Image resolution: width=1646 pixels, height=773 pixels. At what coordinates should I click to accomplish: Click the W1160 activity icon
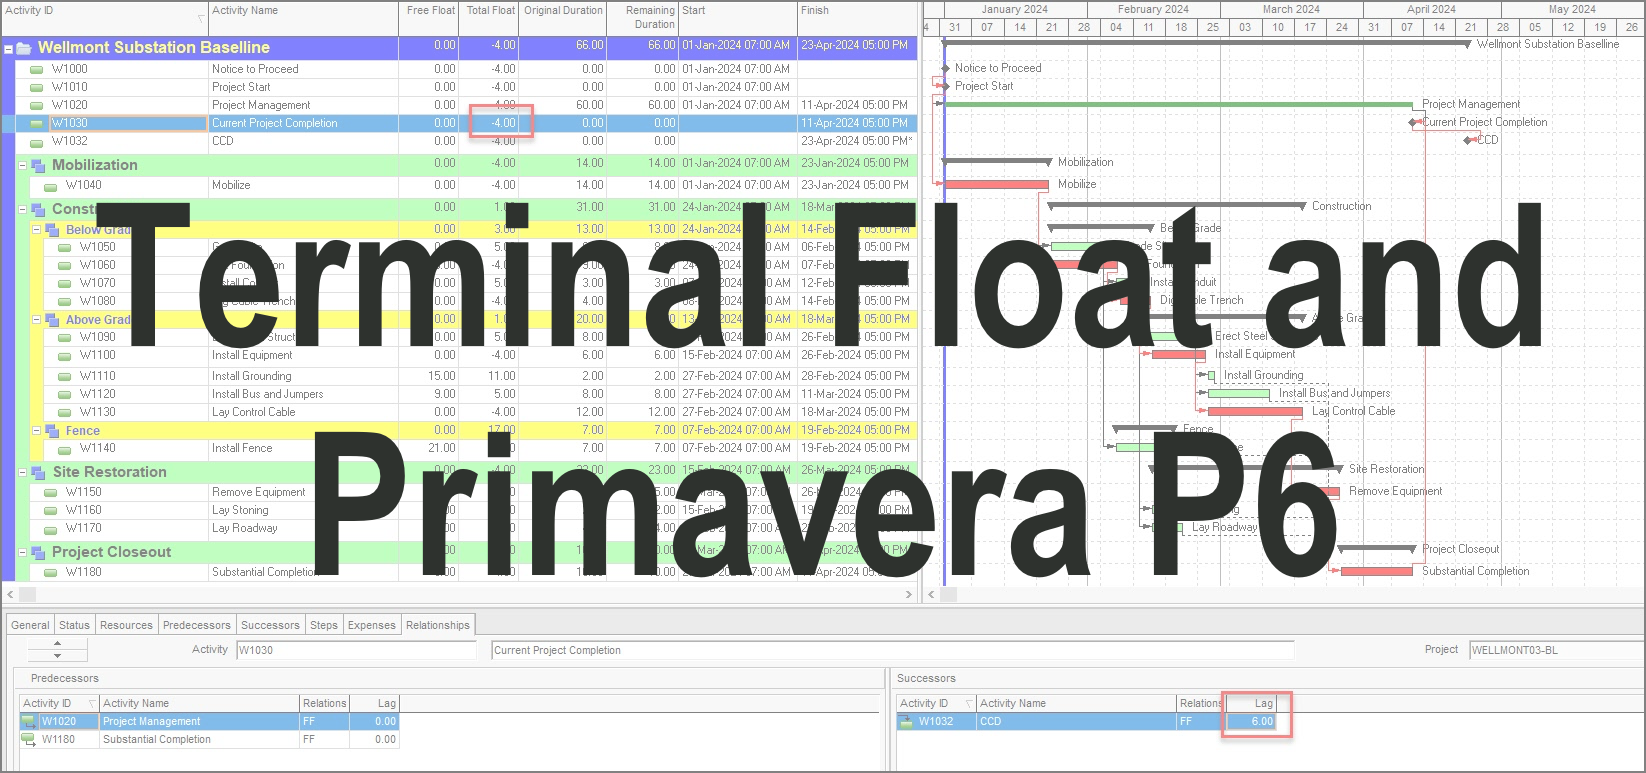point(51,510)
